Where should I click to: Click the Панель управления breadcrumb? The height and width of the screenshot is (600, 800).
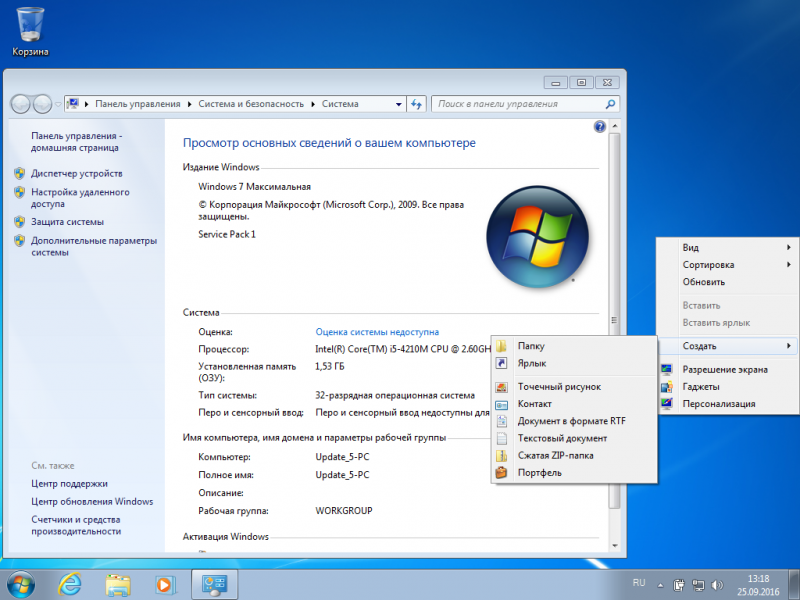(138, 104)
